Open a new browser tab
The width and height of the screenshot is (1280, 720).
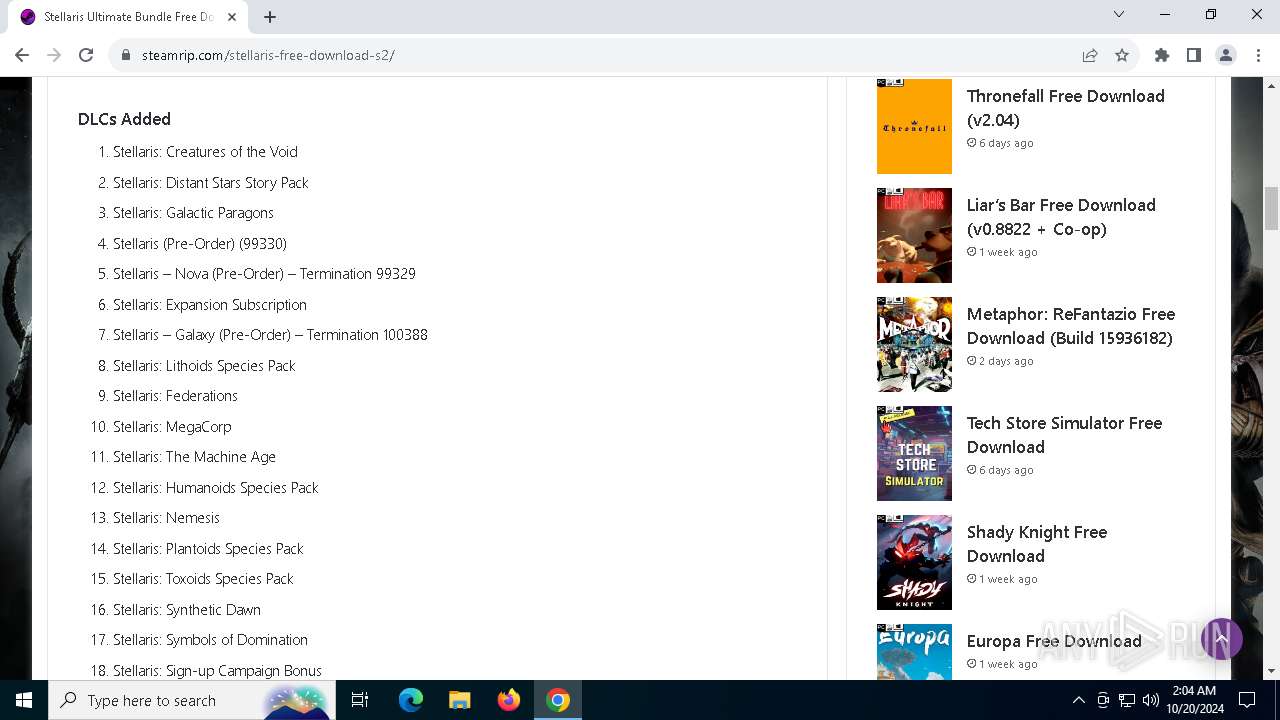270,16
